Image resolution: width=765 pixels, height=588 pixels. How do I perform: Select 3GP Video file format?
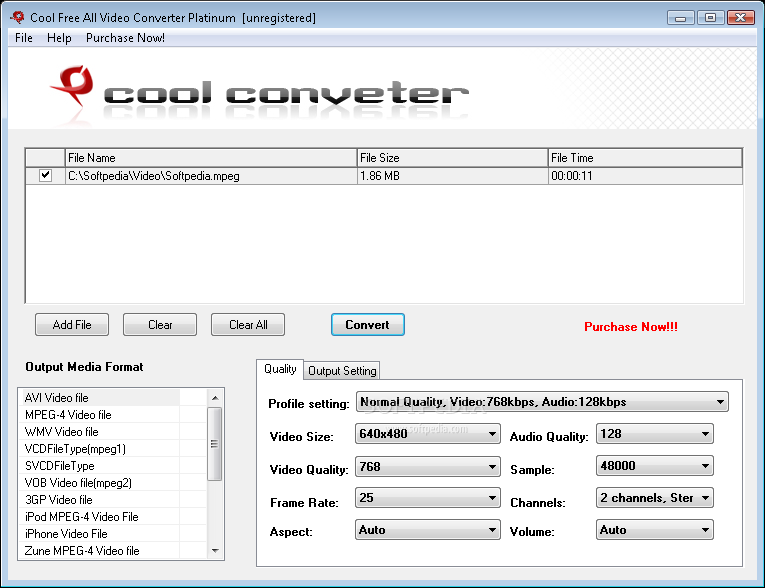click(x=113, y=500)
